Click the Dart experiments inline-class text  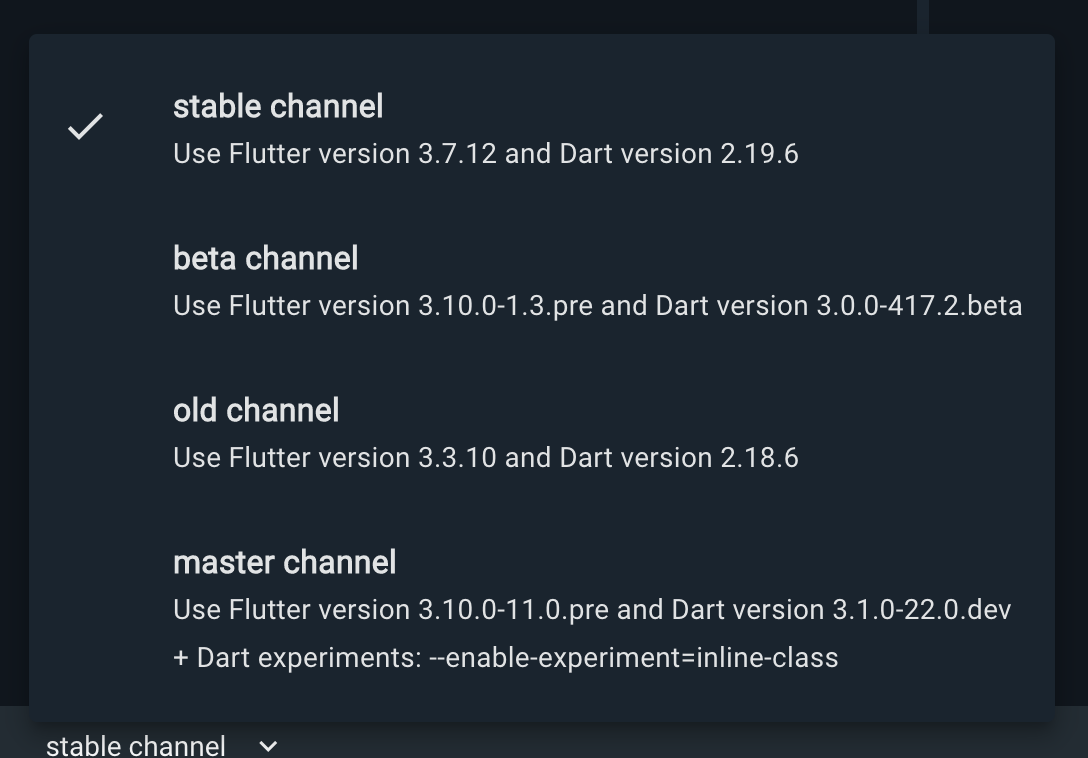click(x=506, y=657)
